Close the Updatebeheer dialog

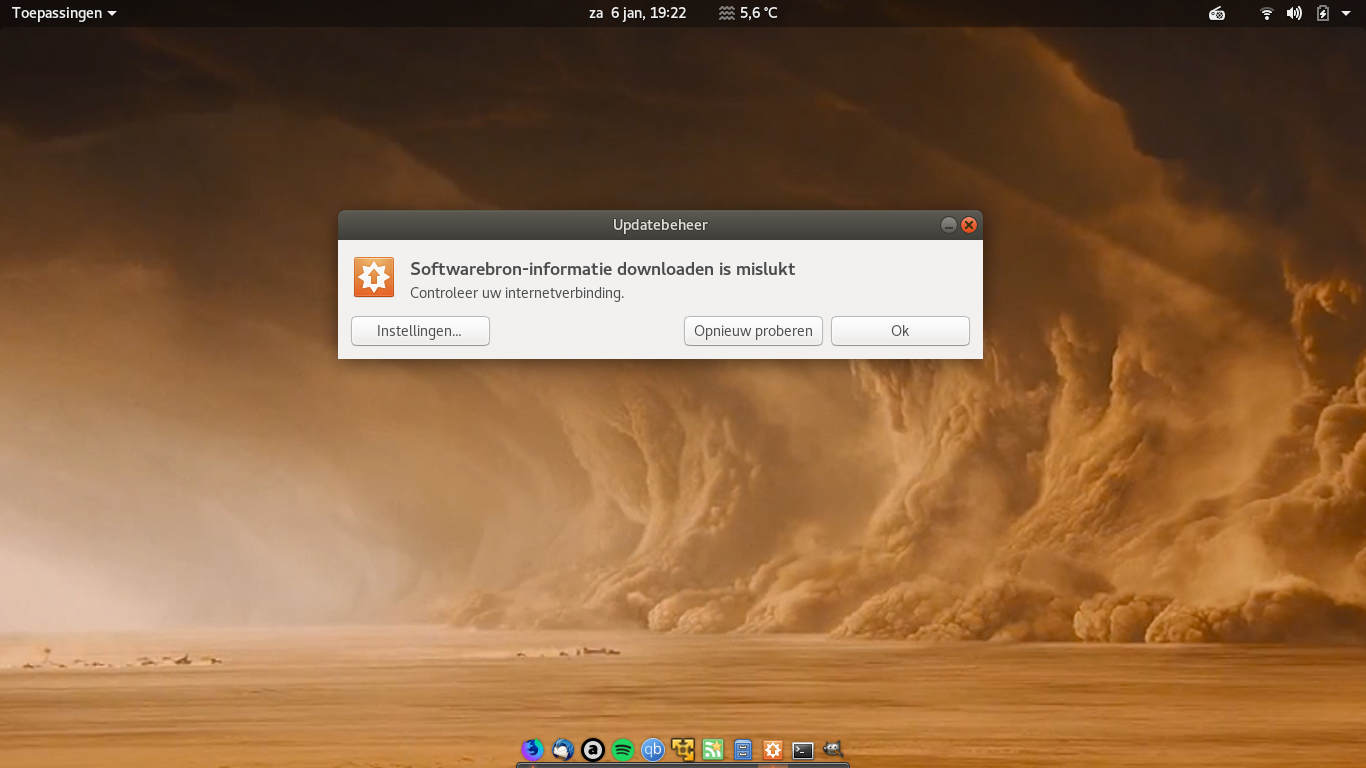pos(969,225)
